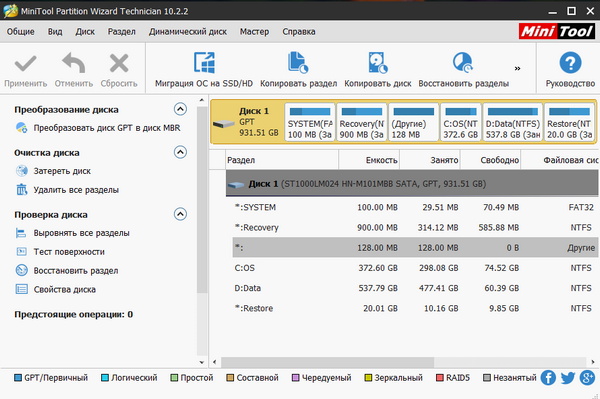Click the Apply (Применить) checkmark icon
The width and height of the screenshot is (600, 399).
click(25, 63)
